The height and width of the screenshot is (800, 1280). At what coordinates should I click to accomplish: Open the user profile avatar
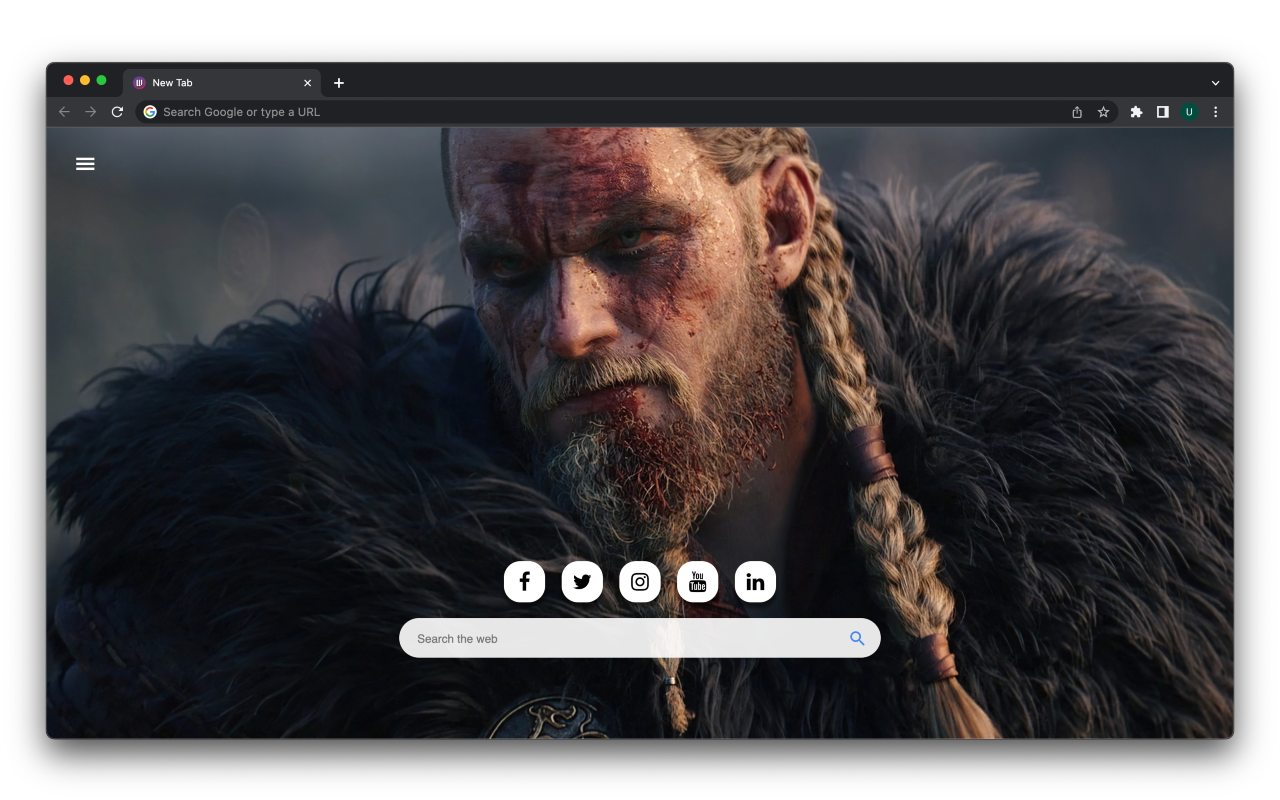click(1189, 112)
